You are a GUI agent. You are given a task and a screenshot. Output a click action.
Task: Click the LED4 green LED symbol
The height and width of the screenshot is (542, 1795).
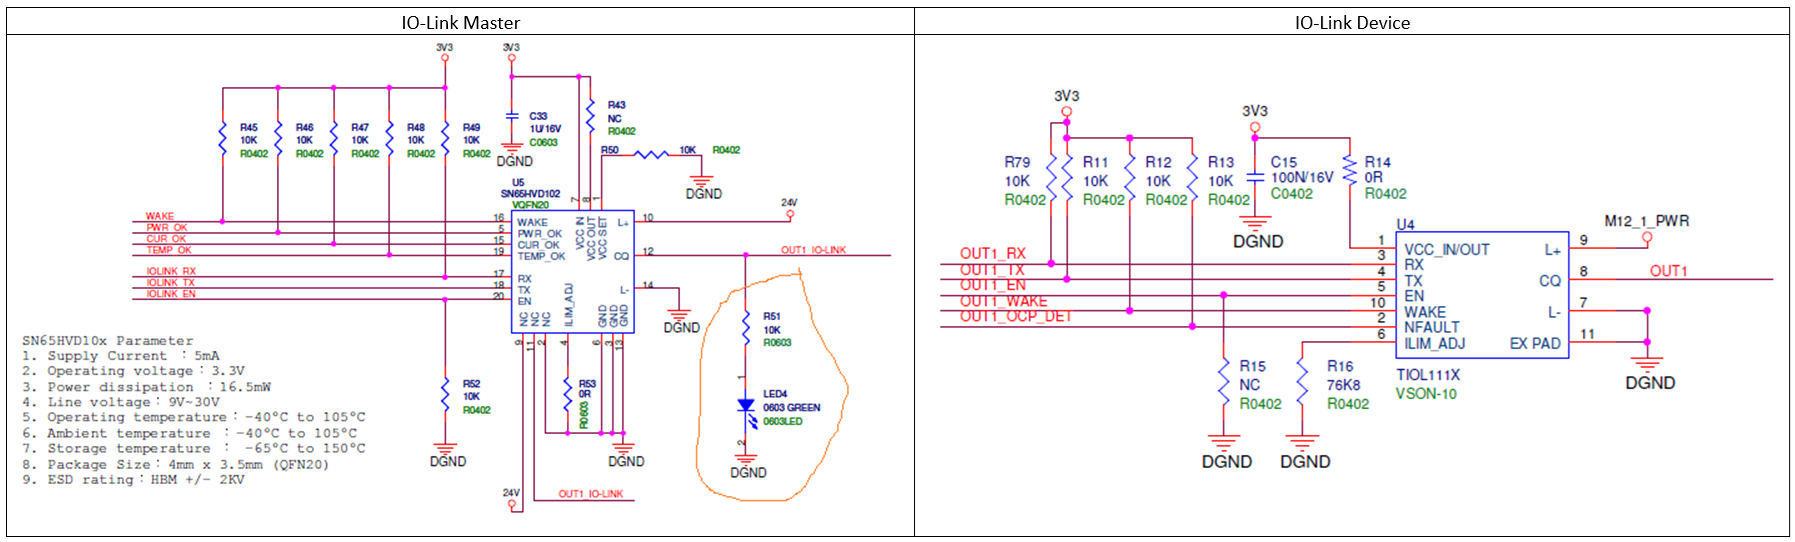click(746, 405)
